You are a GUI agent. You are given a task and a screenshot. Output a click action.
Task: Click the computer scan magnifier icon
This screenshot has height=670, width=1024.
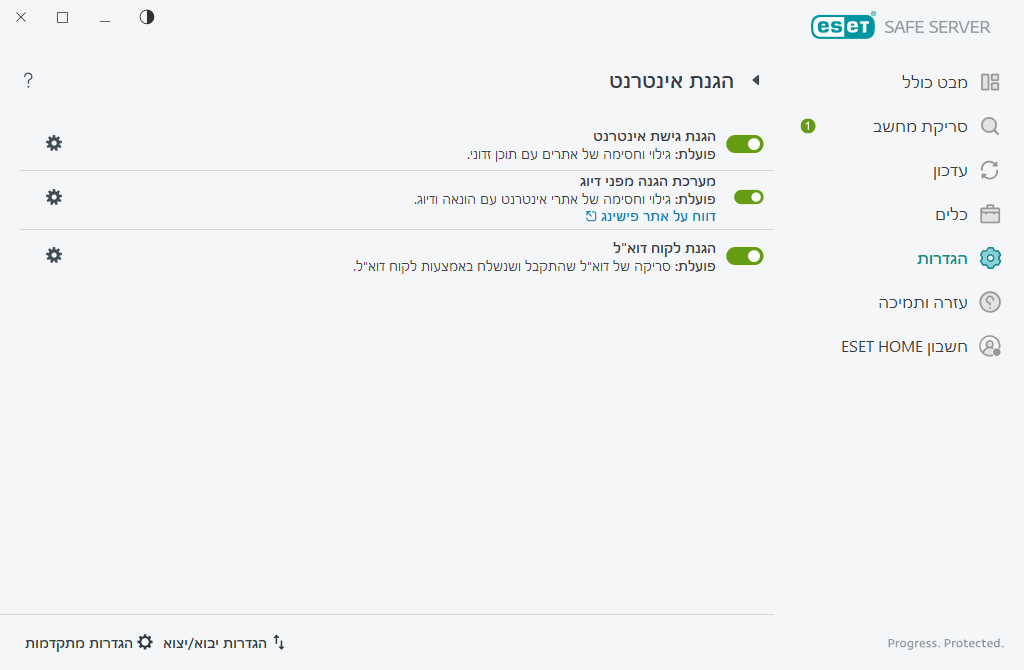tap(990, 126)
